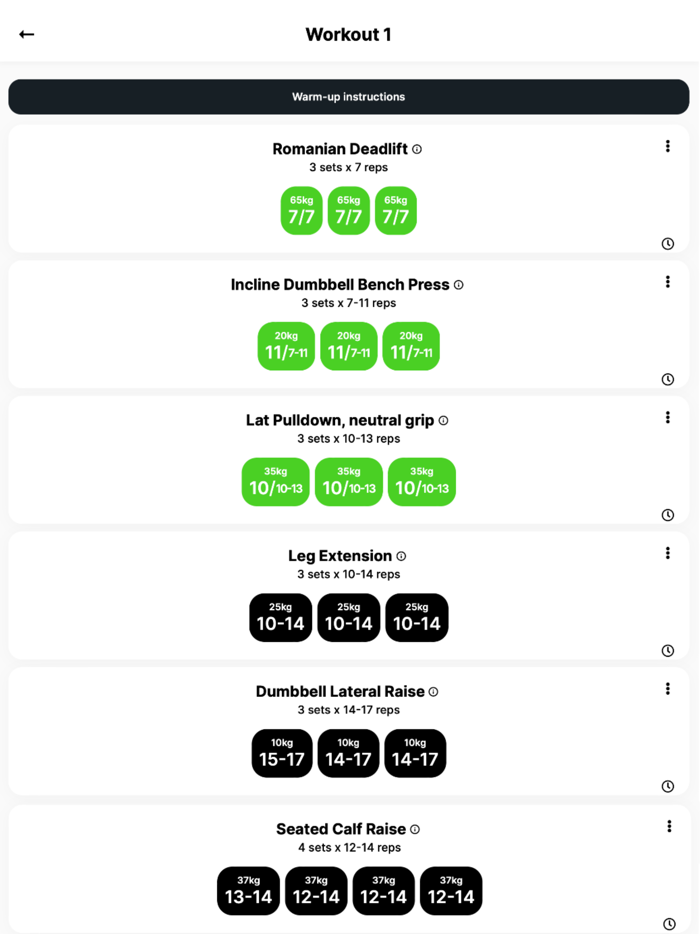The image size is (700, 934).
Task: Tap the back arrow to leave Workout 1
Action: pyautogui.click(x=26, y=33)
